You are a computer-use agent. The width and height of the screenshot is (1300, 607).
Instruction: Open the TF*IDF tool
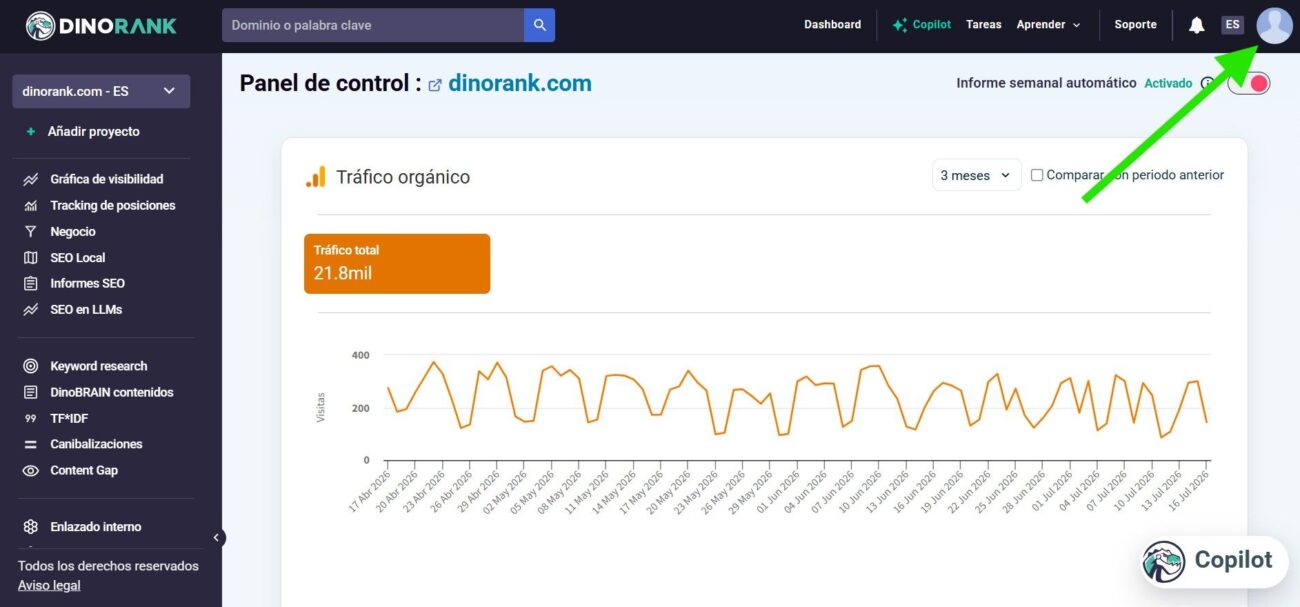pyautogui.click(x=69, y=418)
